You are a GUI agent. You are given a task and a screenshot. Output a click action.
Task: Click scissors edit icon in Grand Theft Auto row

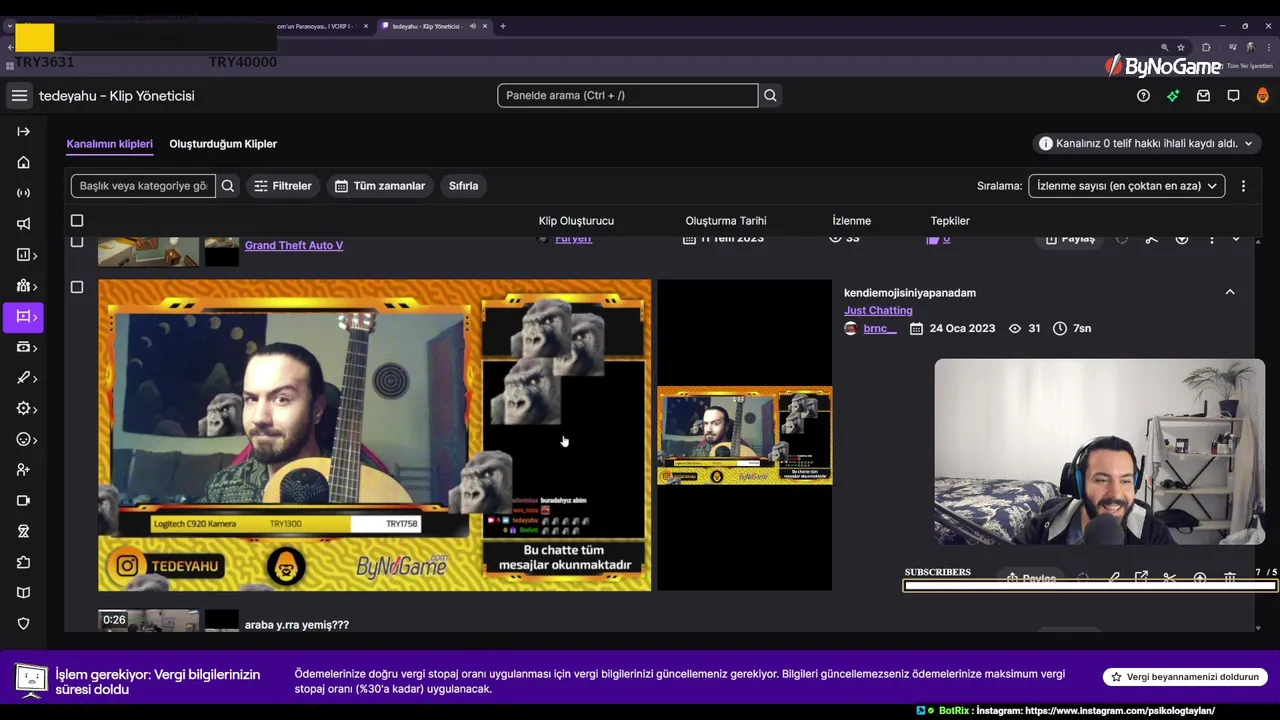coord(1151,239)
